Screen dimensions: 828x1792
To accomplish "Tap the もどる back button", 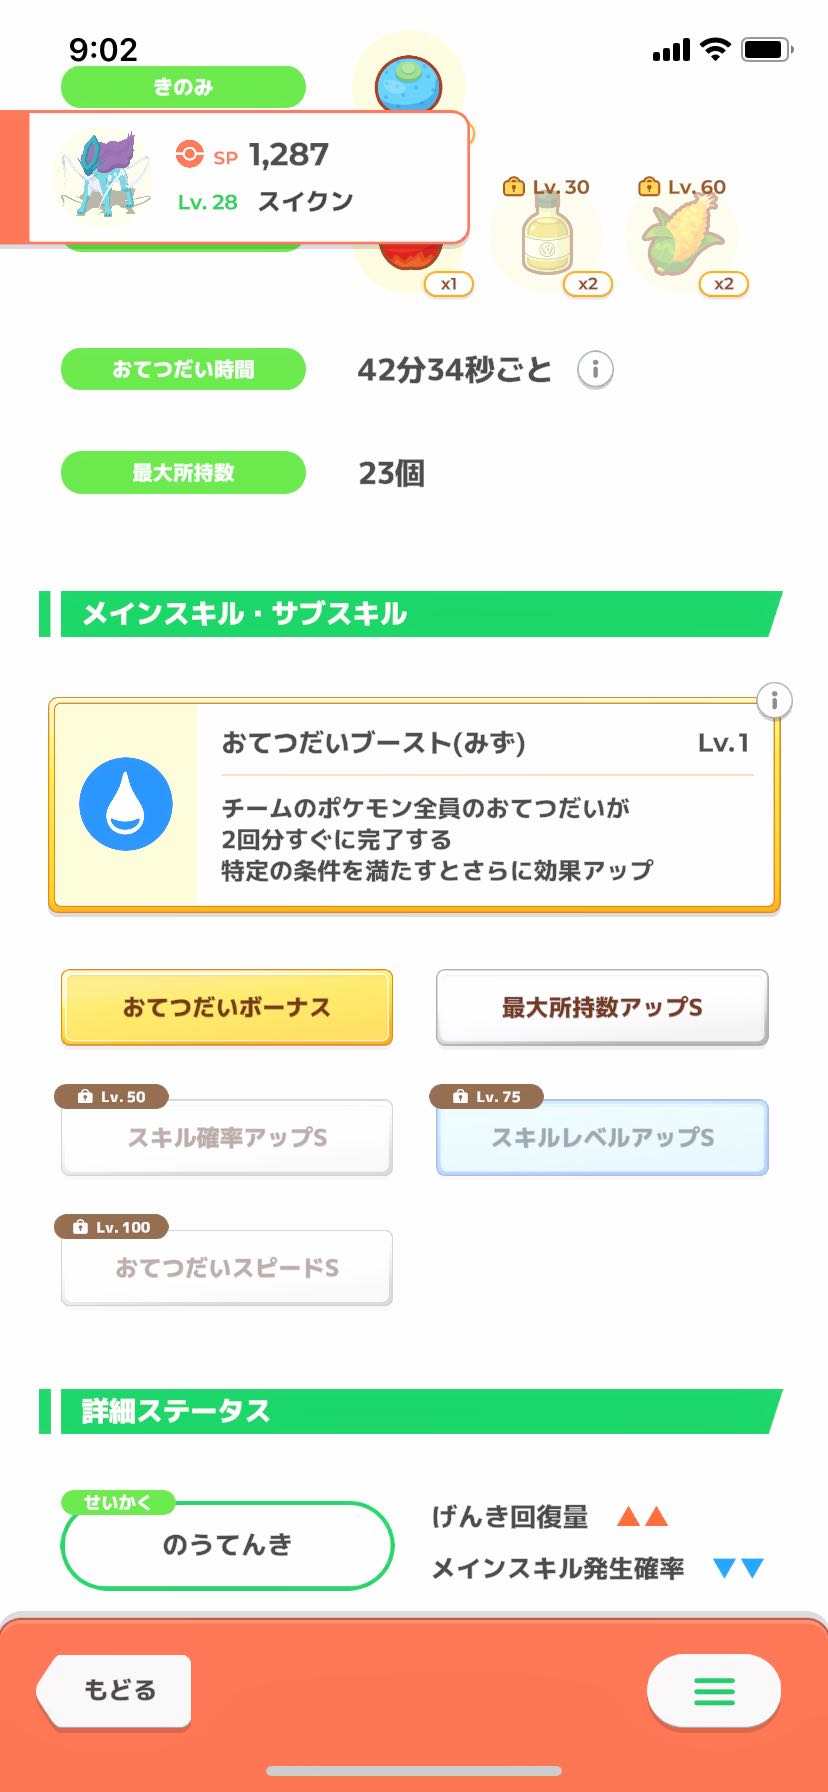I will pos(115,1691).
